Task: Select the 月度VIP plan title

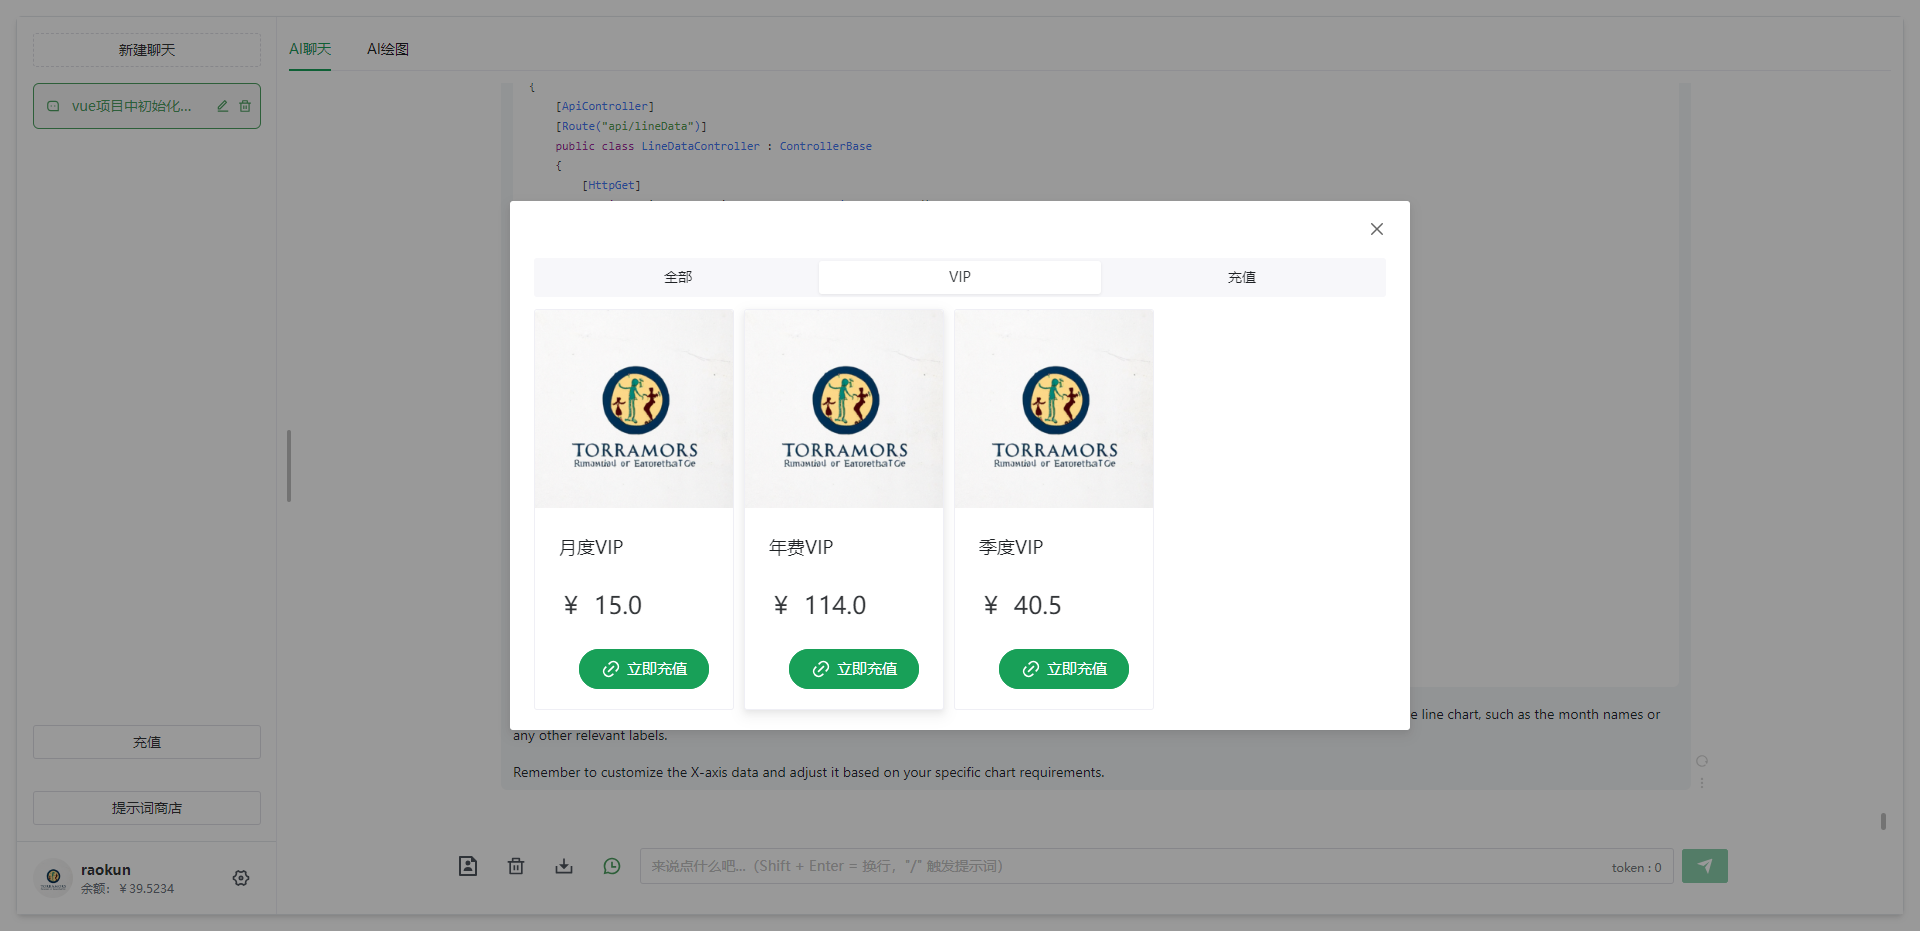Action: point(591,547)
